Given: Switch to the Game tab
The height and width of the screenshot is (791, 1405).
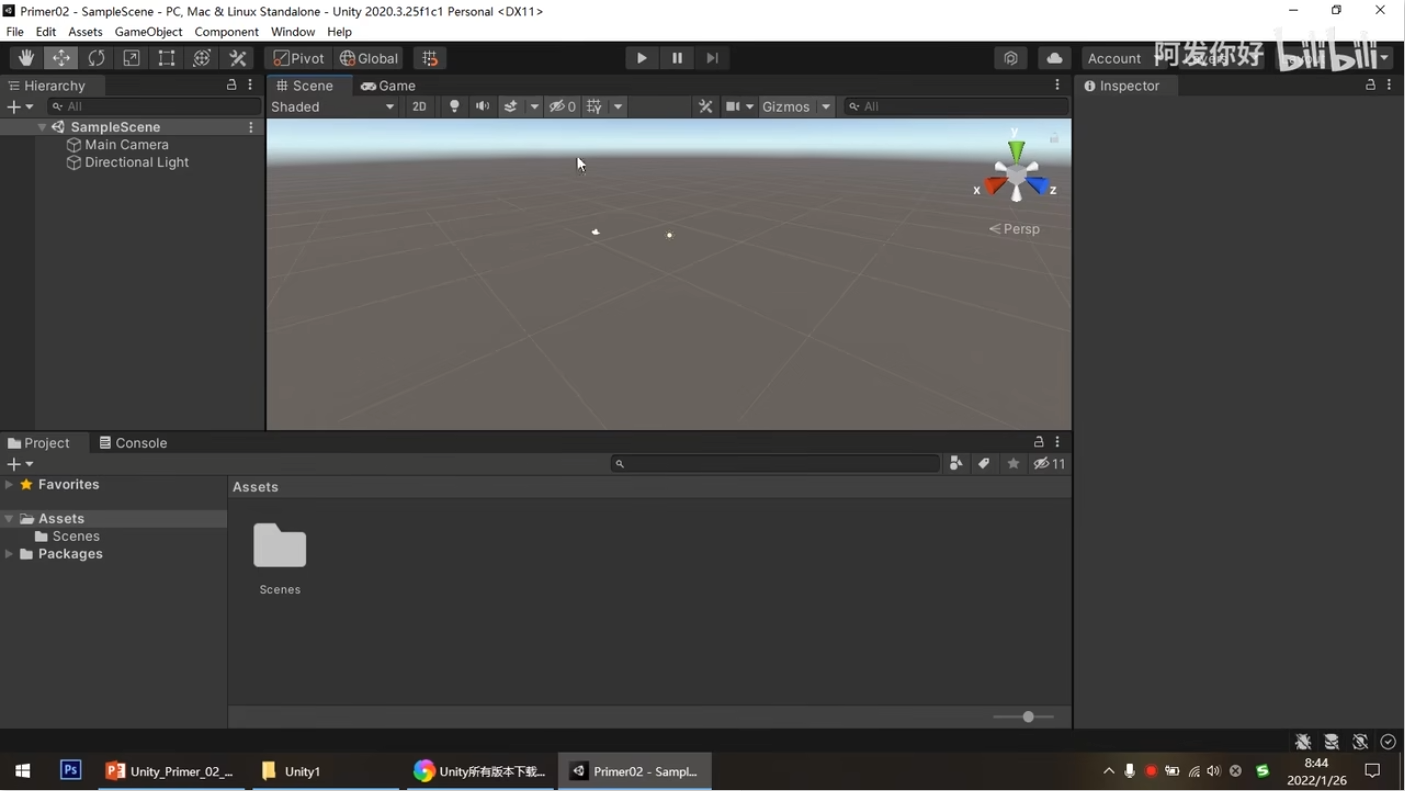Looking at the screenshot, I should (388, 86).
